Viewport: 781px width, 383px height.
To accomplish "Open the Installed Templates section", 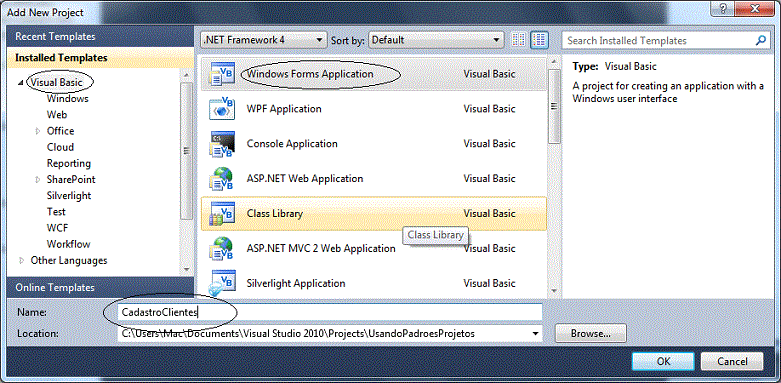I will (x=100, y=58).
